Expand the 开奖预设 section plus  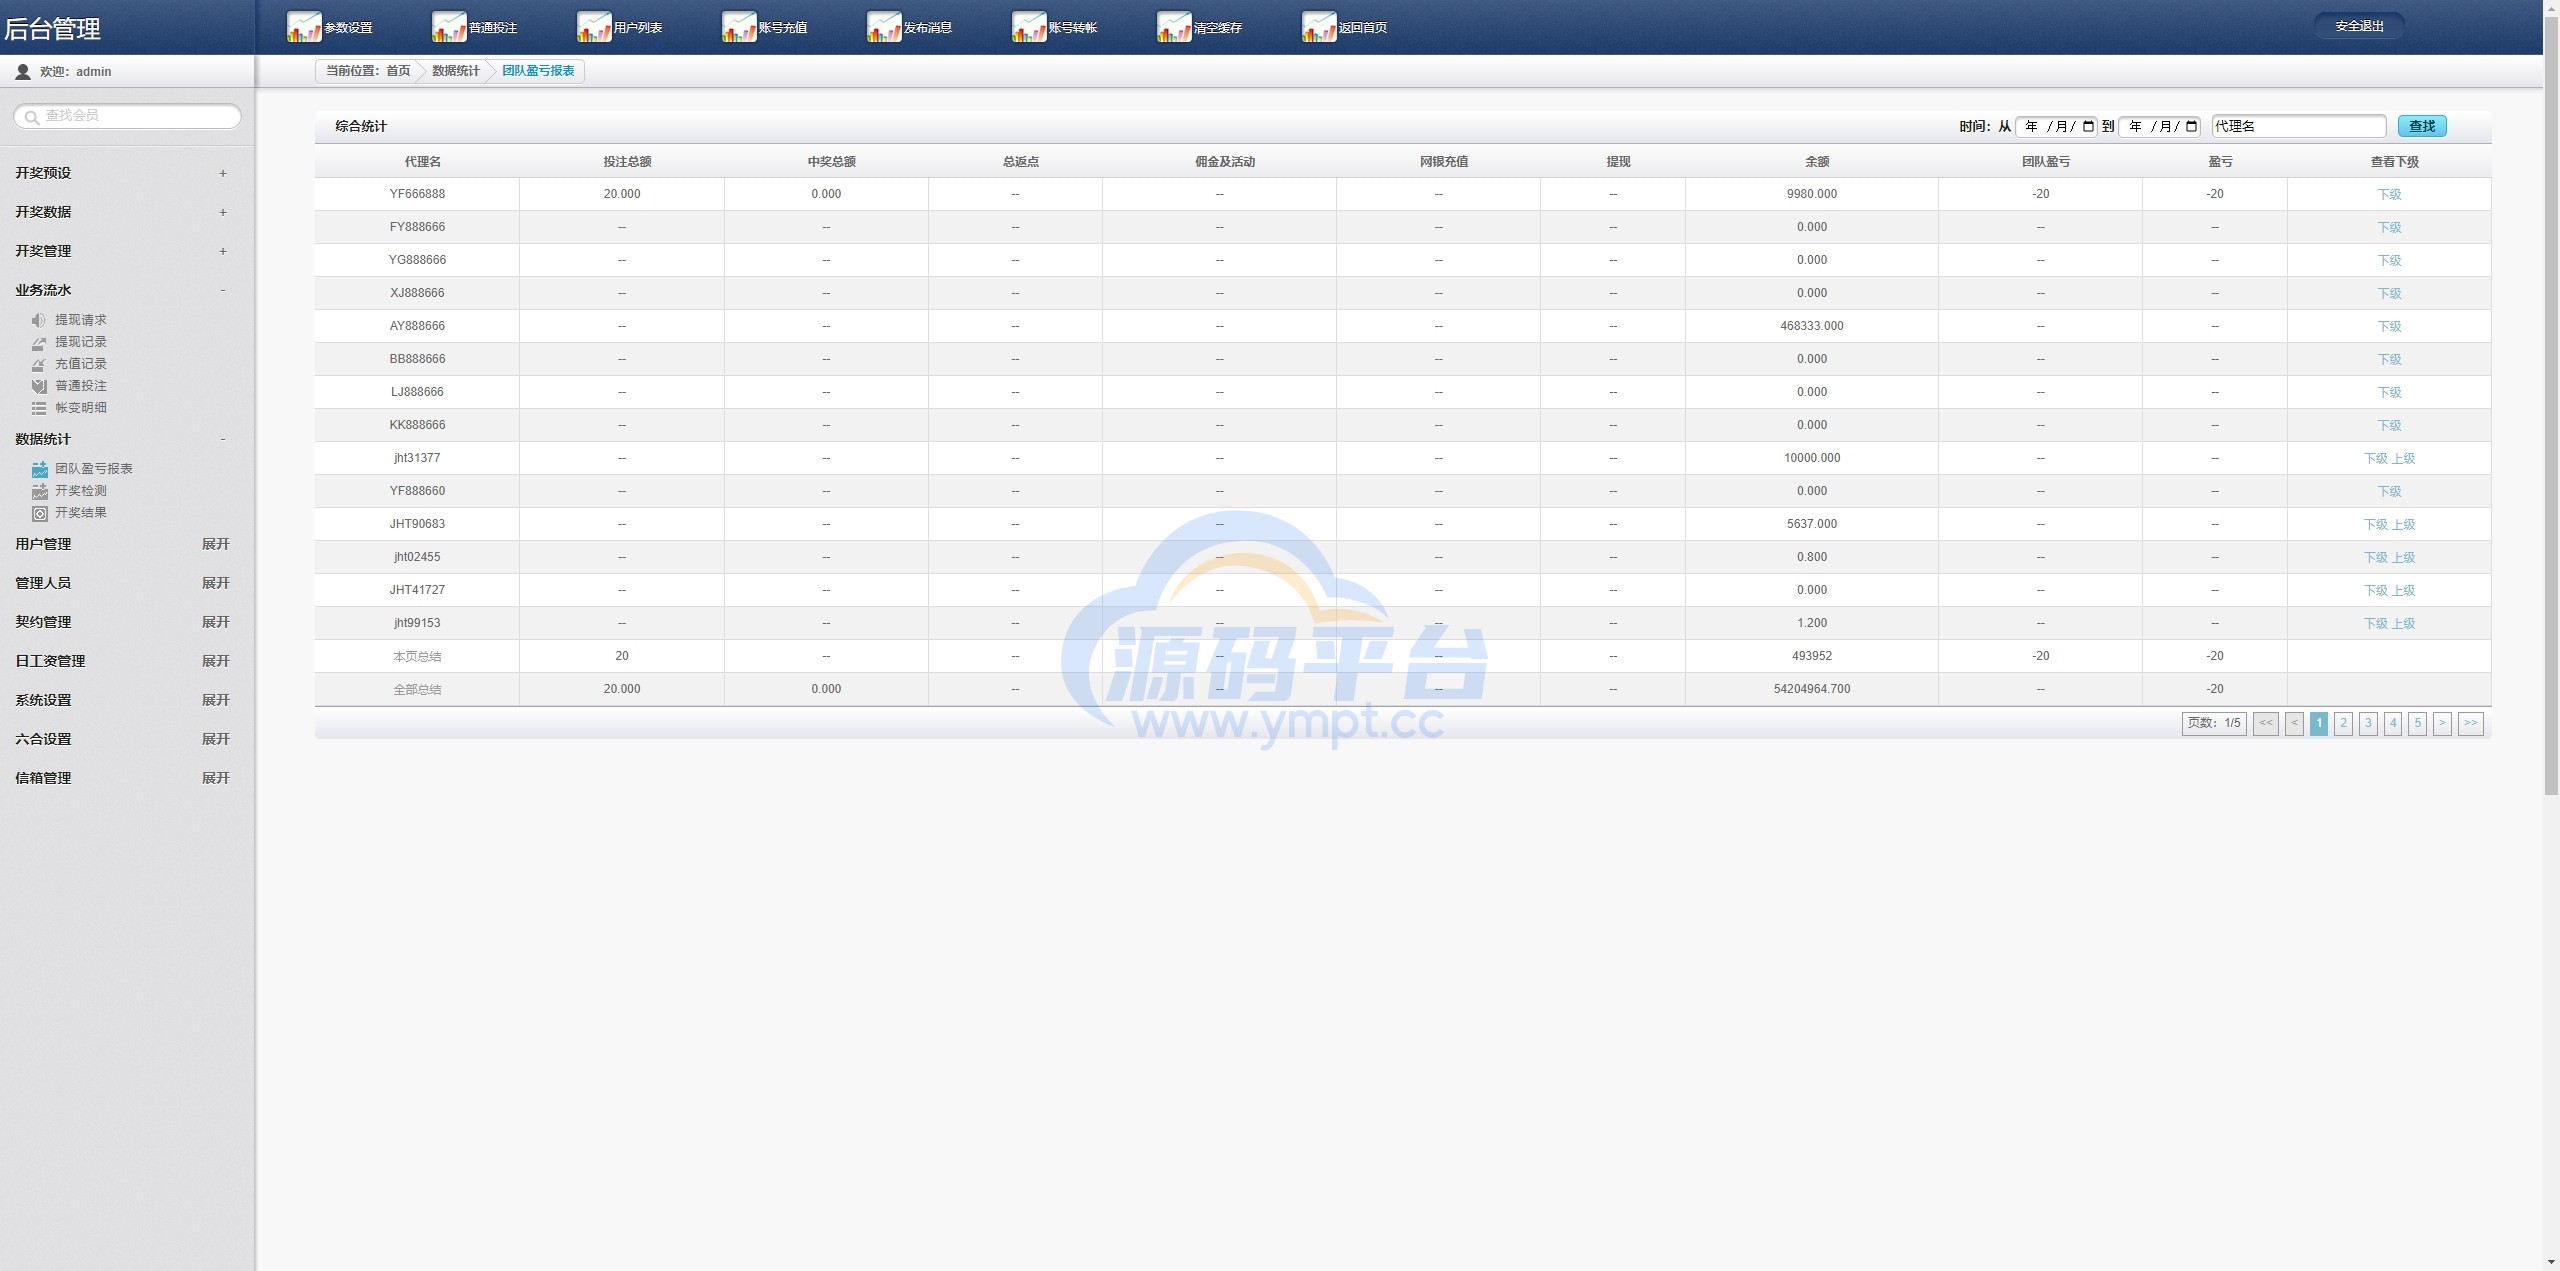tap(223, 173)
